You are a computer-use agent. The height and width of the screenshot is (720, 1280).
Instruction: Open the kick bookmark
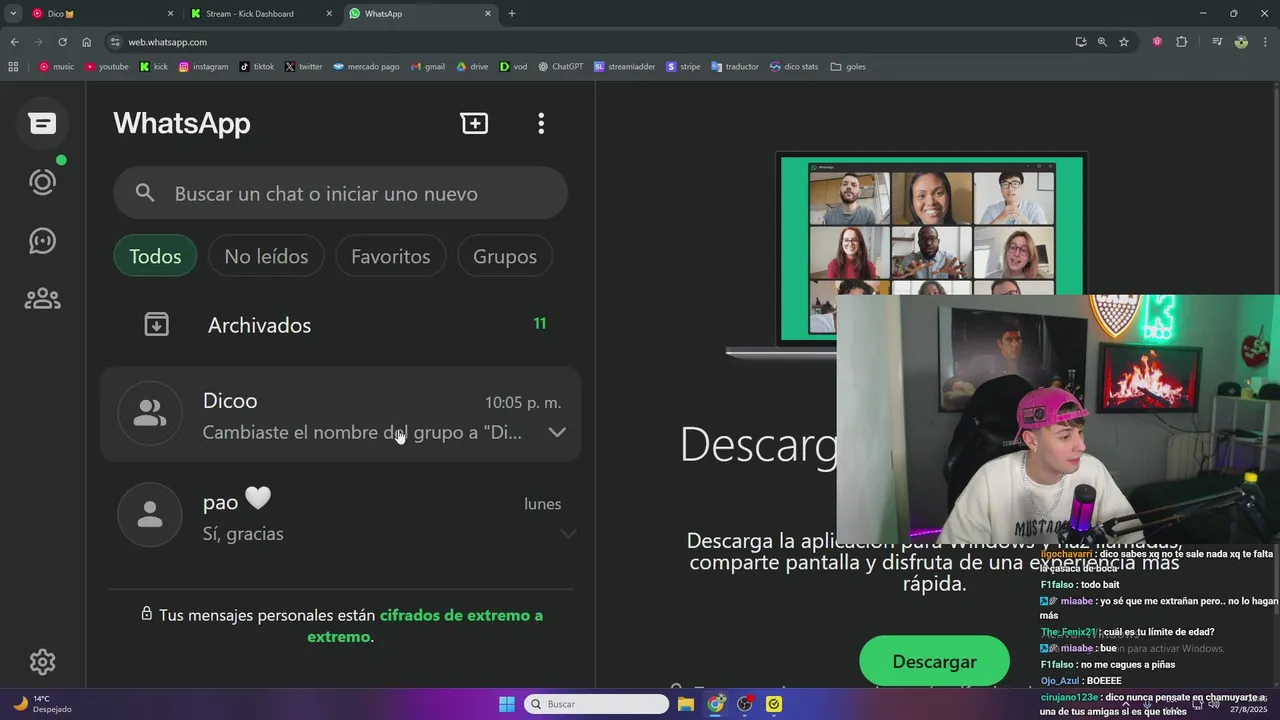pos(154,67)
